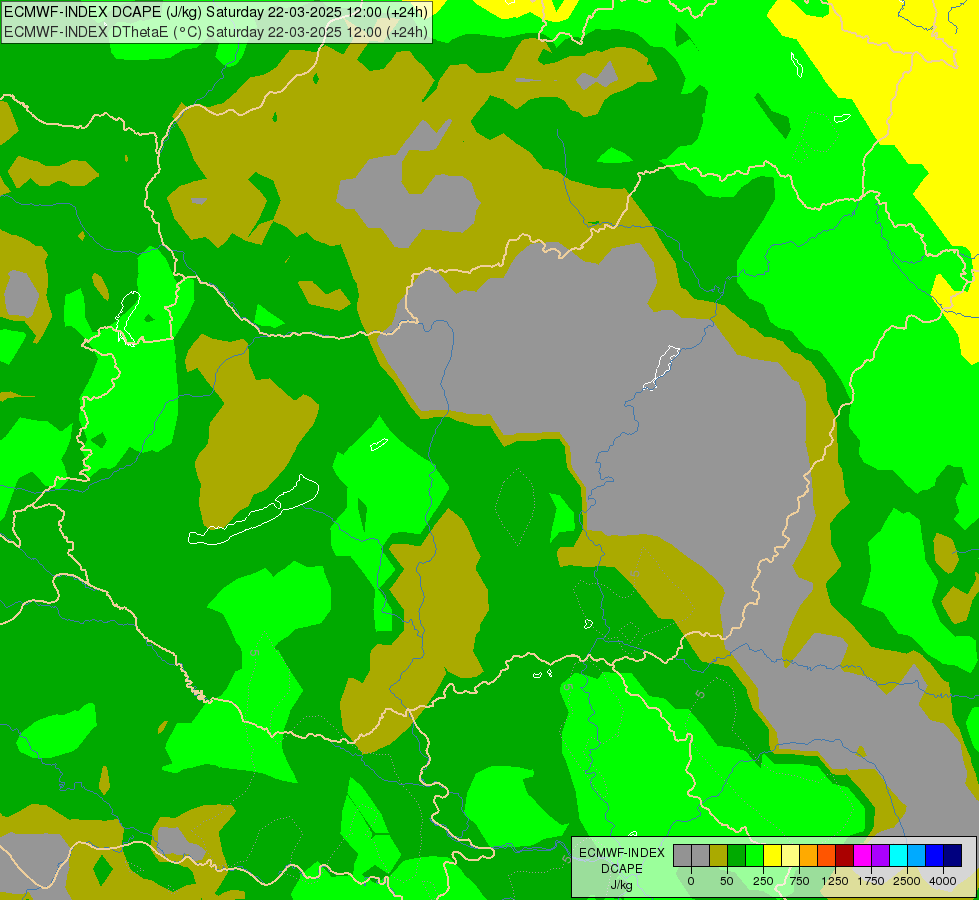The height and width of the screenshot is (900, 979).
Task: Select the pure yellow legend swatch
Action: [x=772, y=856]
